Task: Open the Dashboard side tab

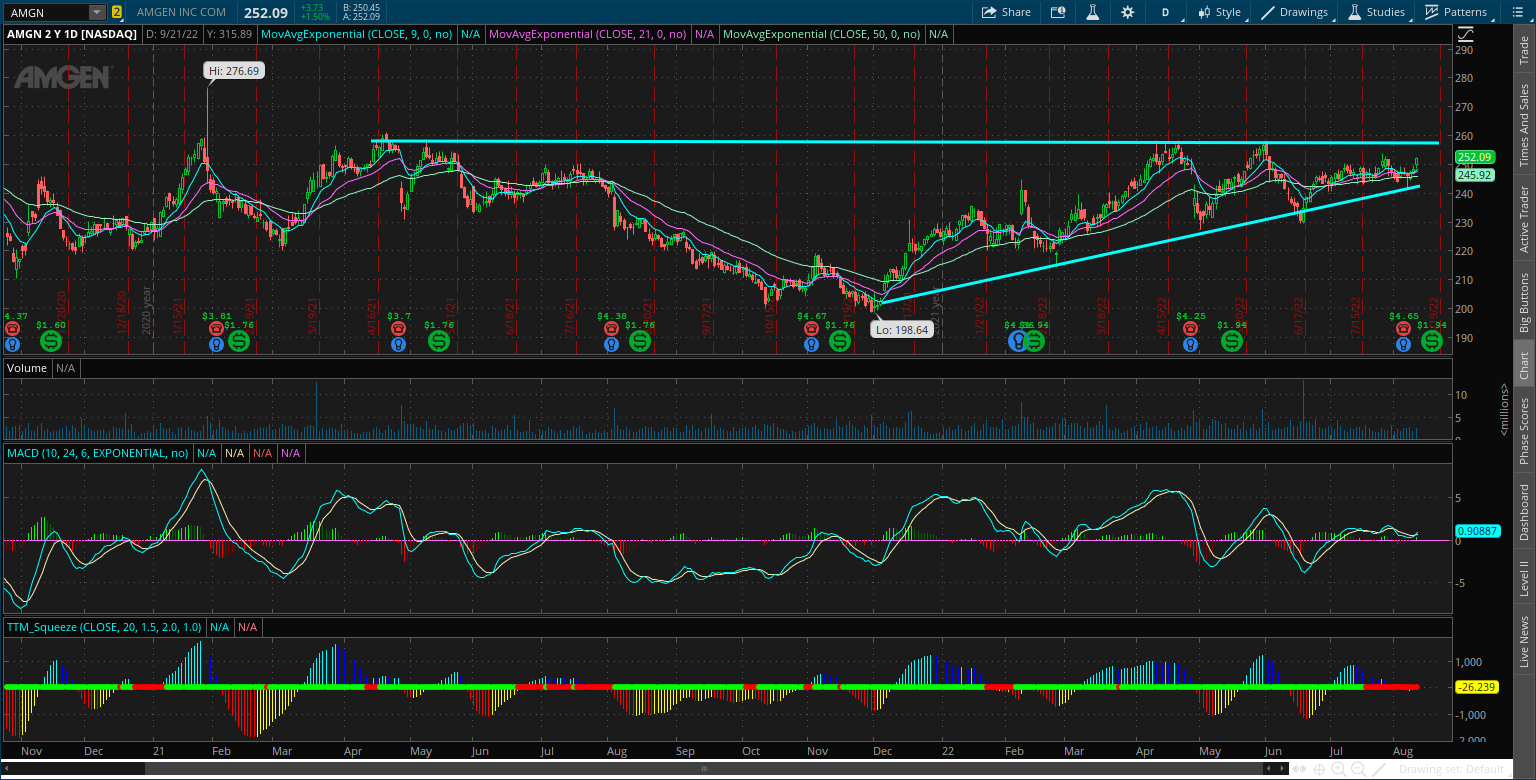Action: (1524, 513)
